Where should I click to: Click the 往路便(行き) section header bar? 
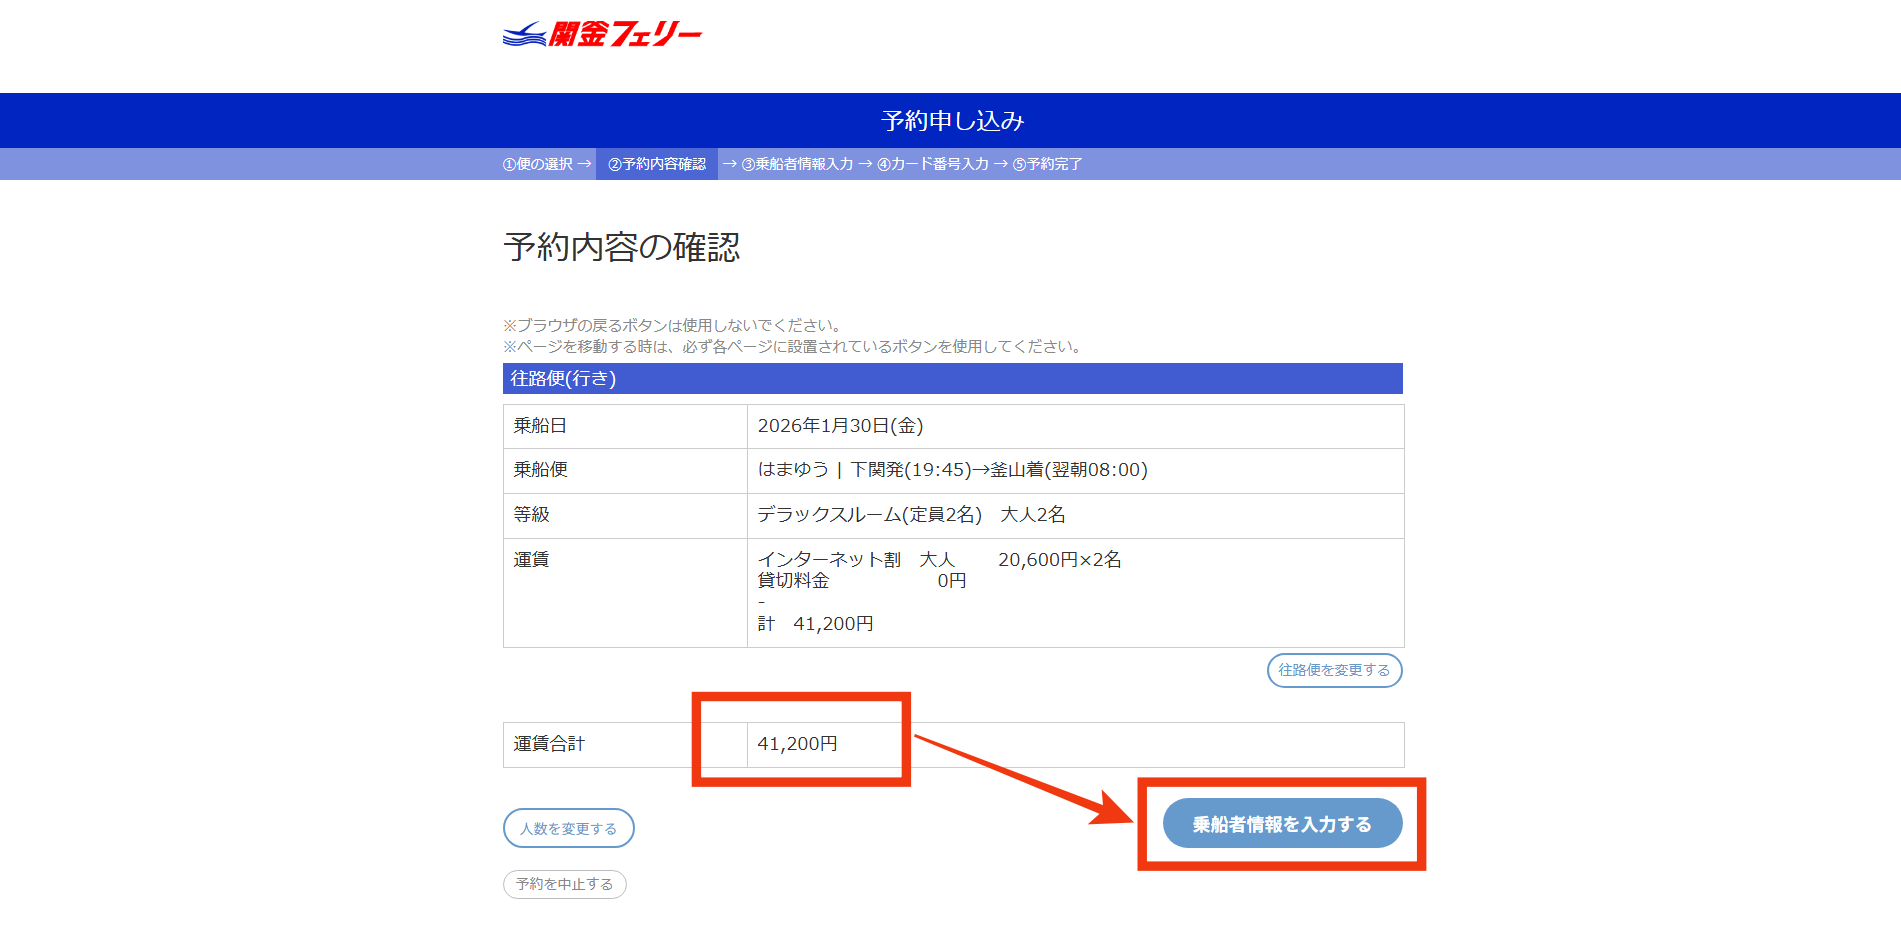coord(952,379)
